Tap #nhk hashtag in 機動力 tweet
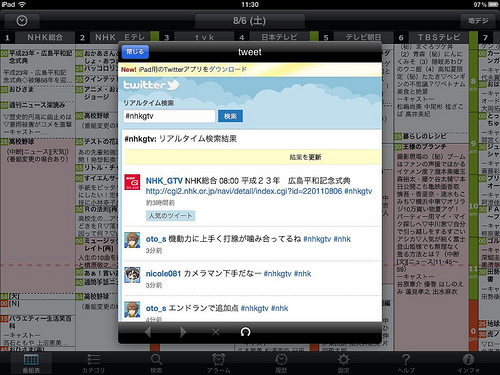This screenshot has width=500, height=375. pyautogui.click(x=342, y=239)
